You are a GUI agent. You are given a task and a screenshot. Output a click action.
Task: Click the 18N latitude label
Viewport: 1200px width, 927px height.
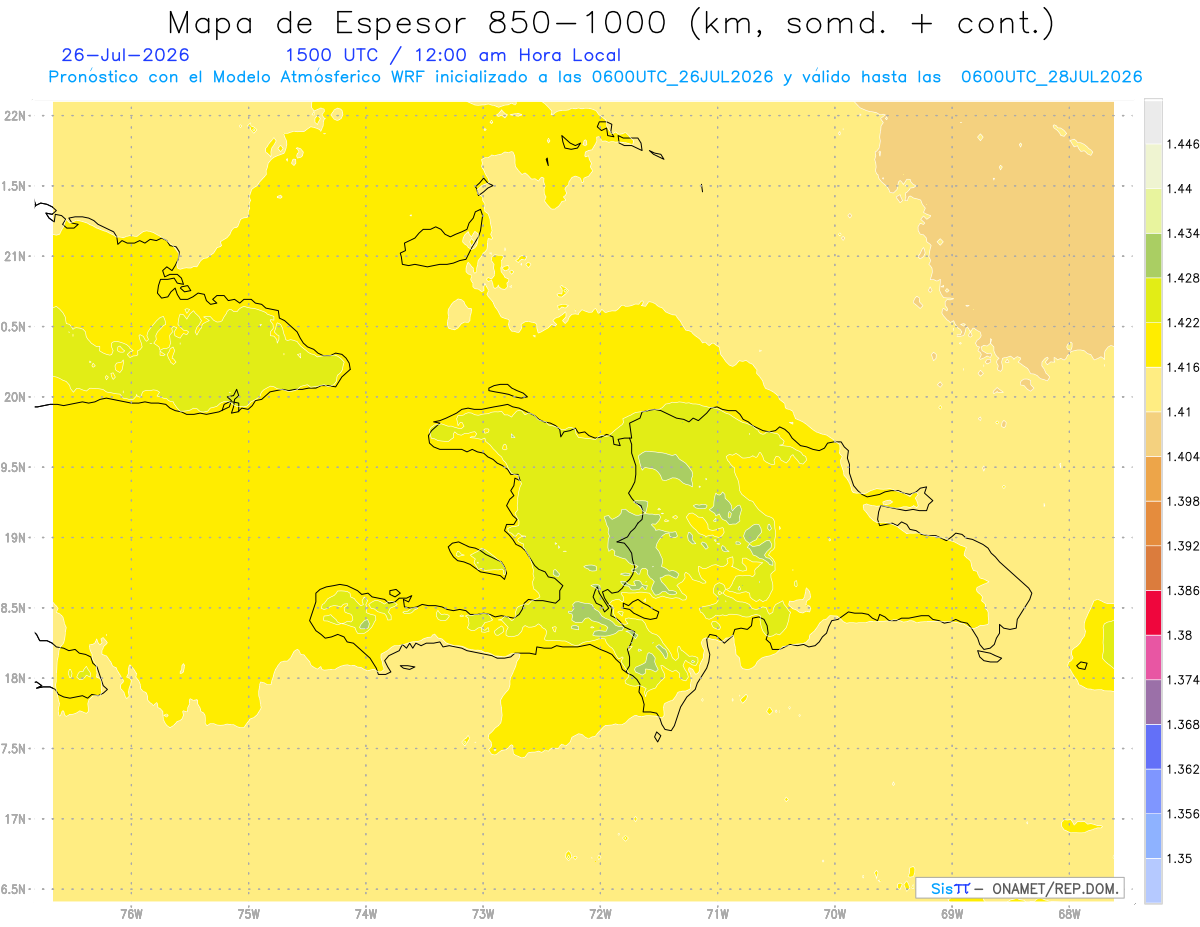(x=14, y=678)
